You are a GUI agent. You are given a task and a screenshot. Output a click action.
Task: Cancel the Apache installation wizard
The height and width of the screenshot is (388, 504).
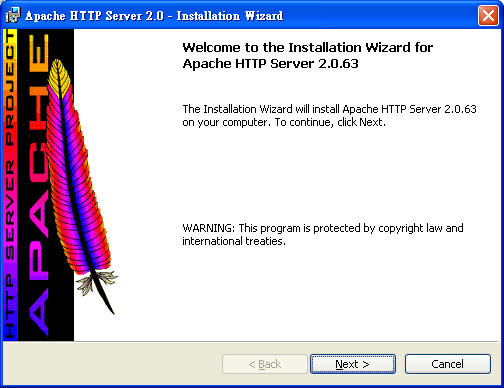click(x=448, y=364)
